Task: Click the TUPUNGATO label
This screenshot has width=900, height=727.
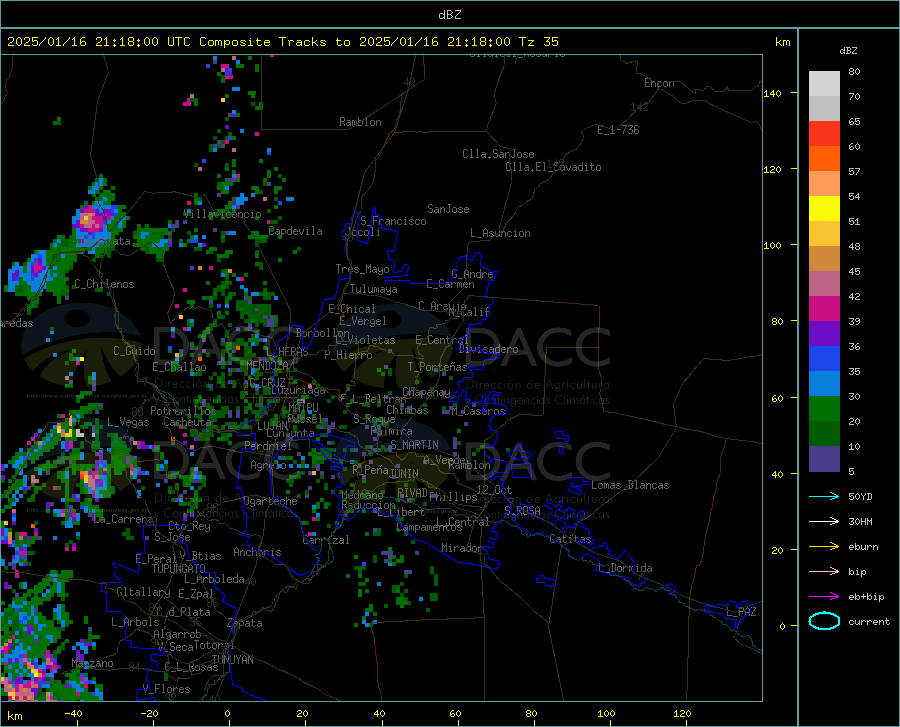Action: coord(179,569)
